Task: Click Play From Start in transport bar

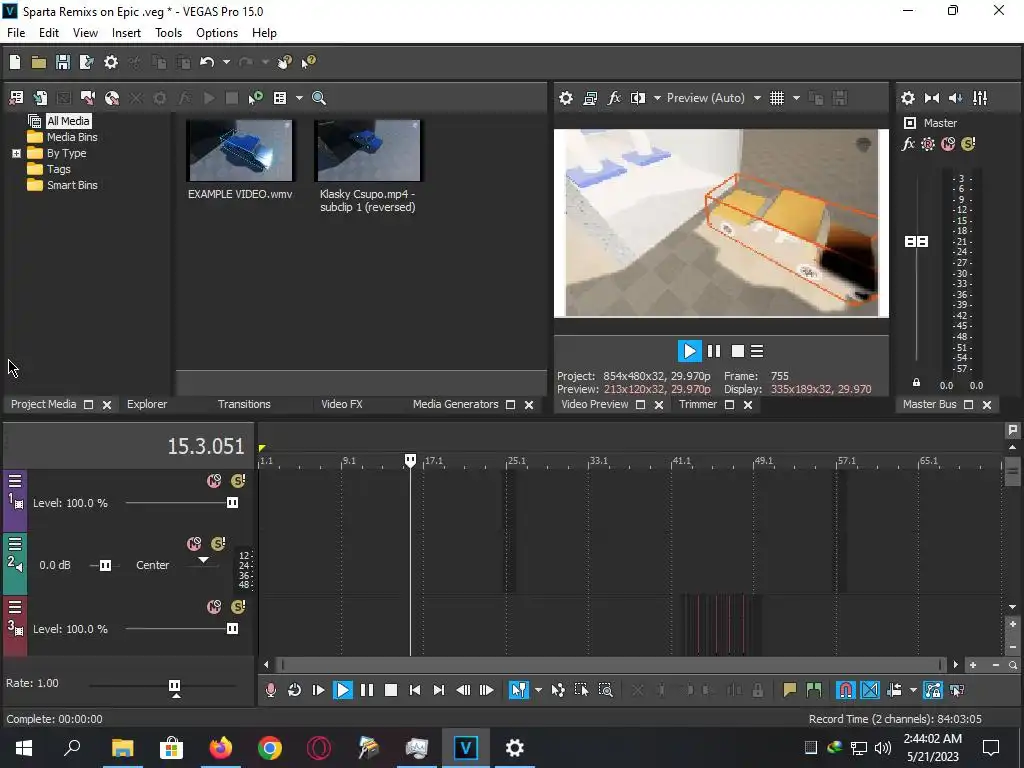Action: (318, 690)
